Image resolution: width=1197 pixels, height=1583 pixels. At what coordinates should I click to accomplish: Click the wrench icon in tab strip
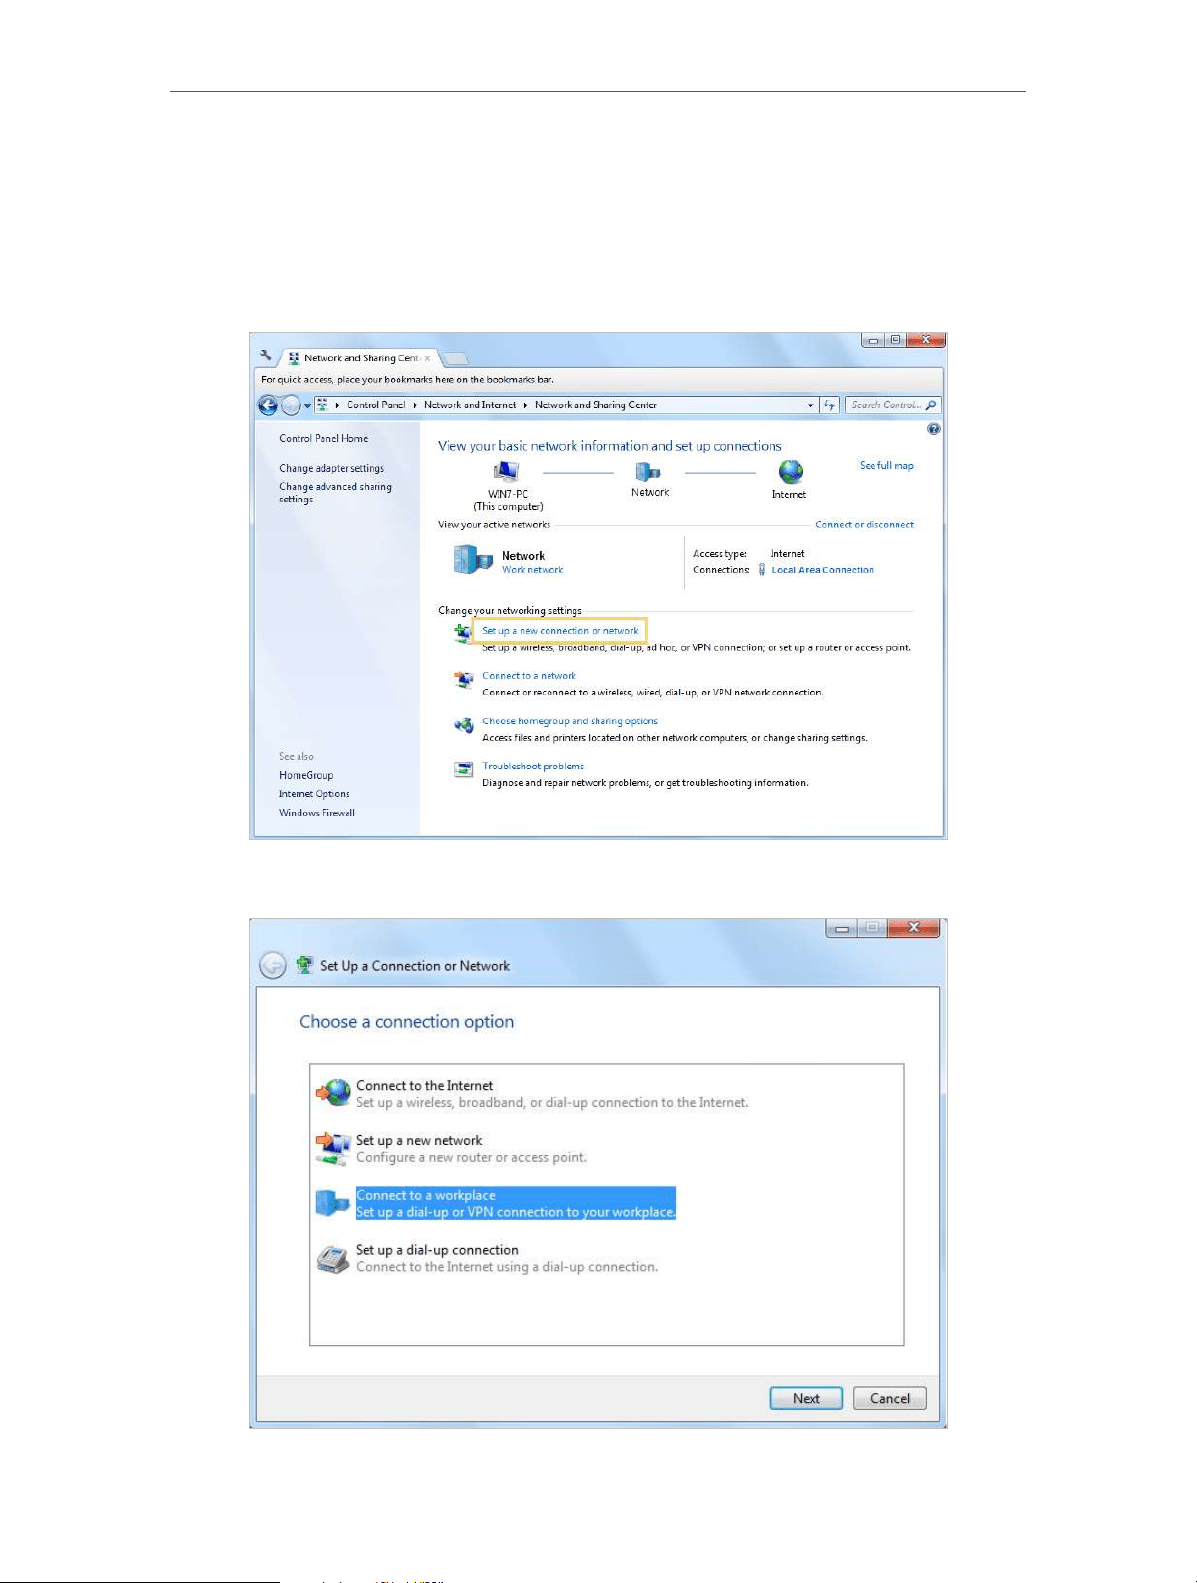pyautogui.click(x=265, y=356)
